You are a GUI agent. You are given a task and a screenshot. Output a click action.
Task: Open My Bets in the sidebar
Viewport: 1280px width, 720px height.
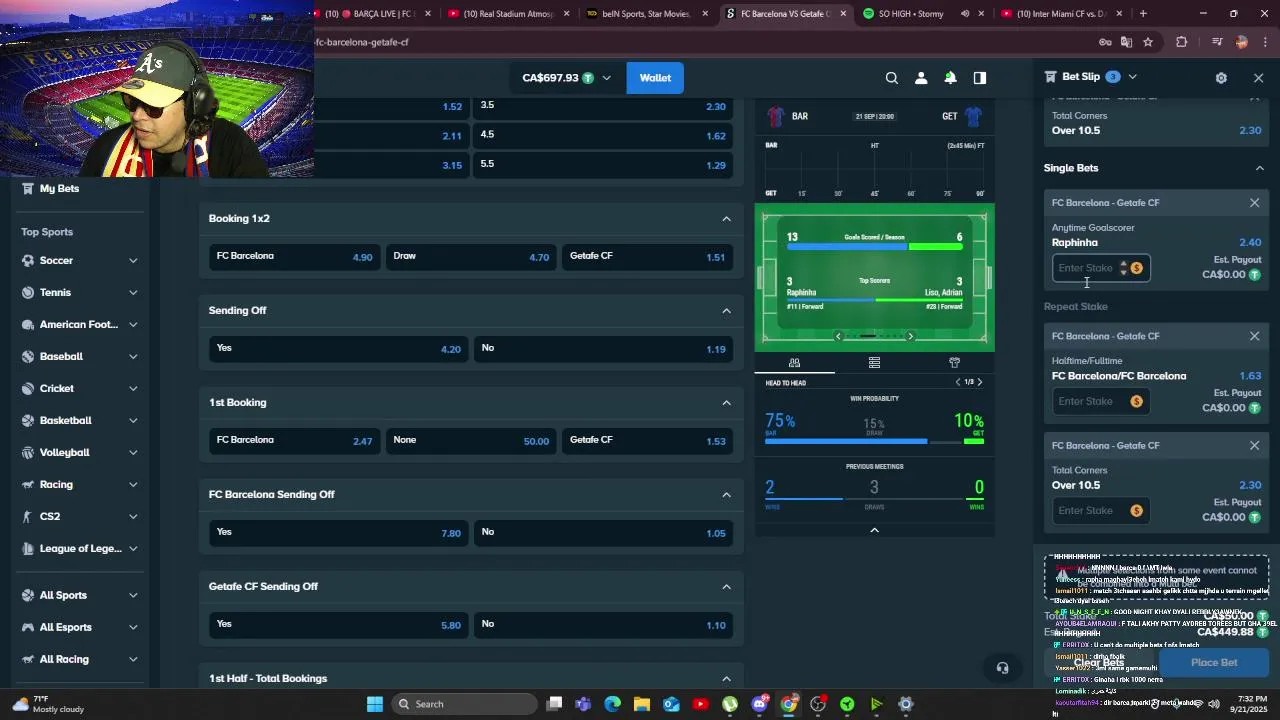tap(59, 188)
